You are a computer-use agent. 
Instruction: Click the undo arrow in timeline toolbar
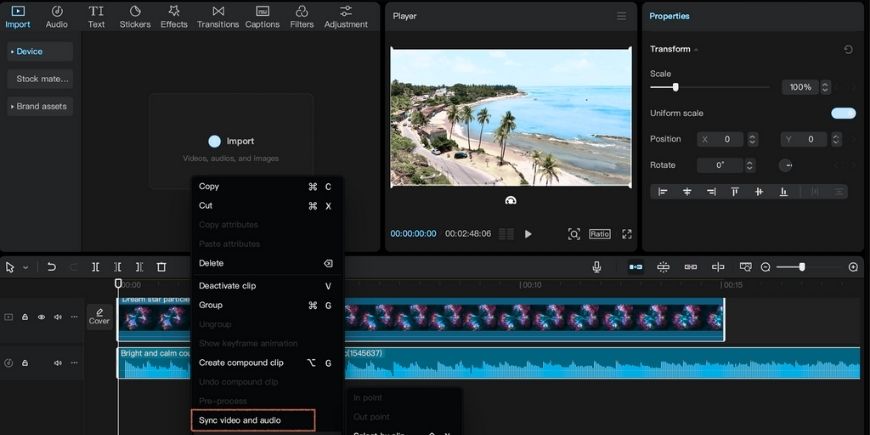[x=51, y=267]
